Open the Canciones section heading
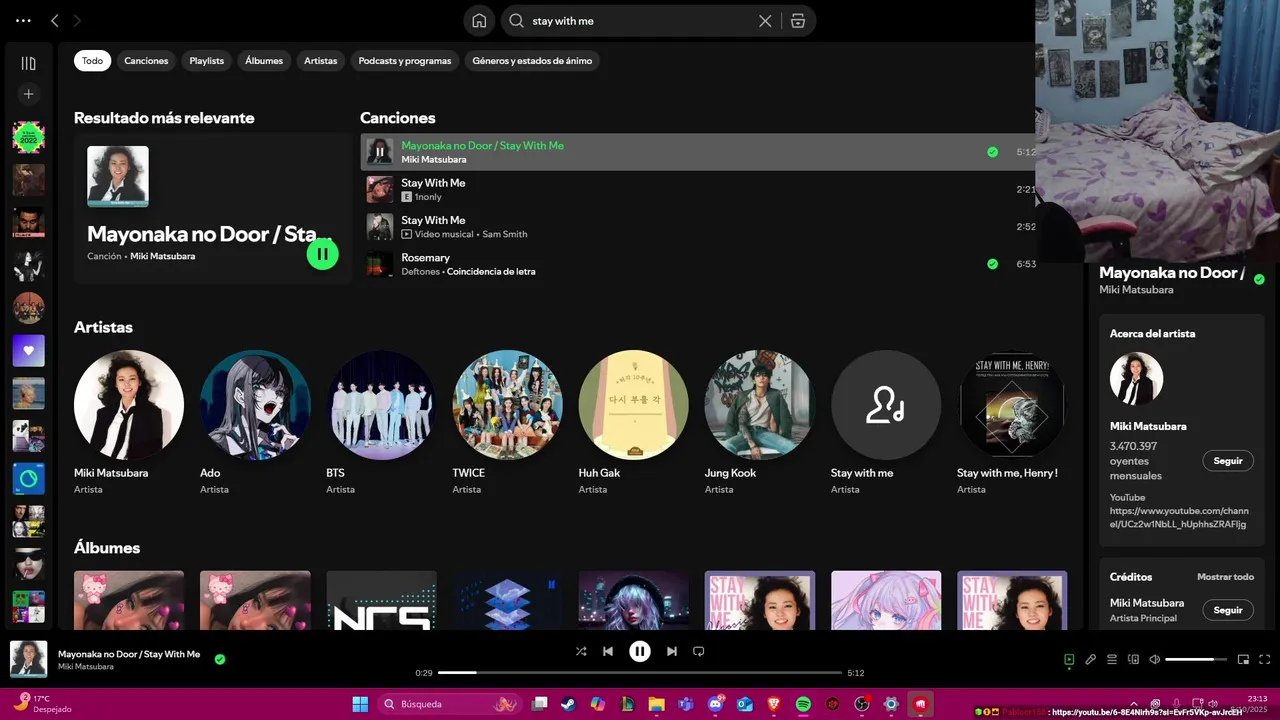1280x720 pixels. pyautogui.click(x=397, y=118)
